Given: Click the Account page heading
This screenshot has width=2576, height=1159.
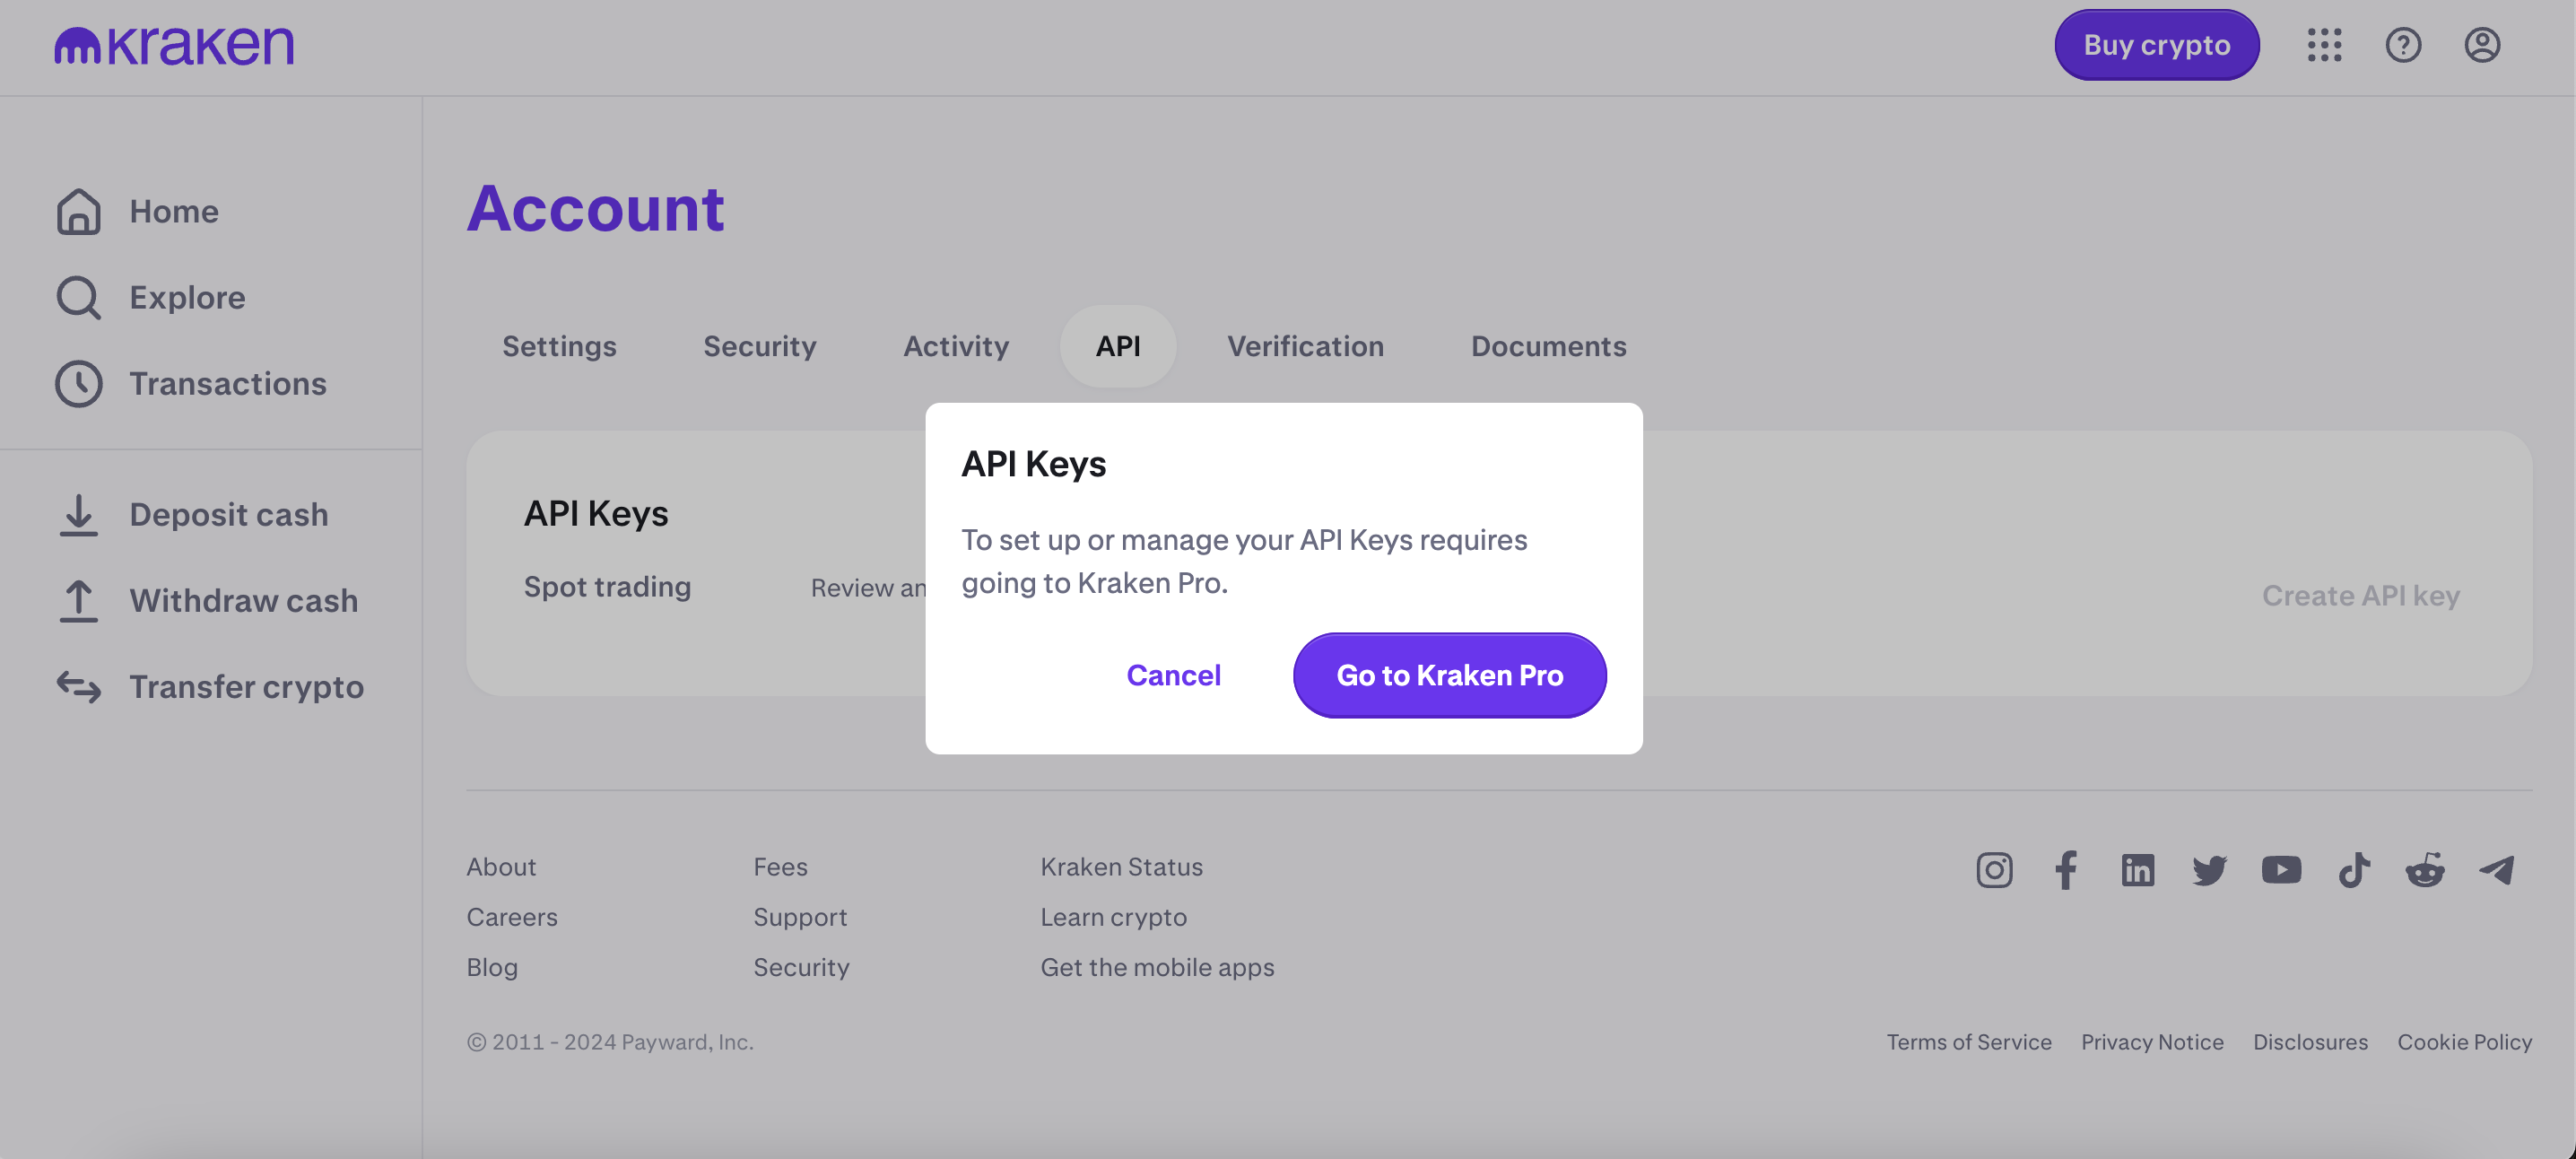Looking at the screenshot, I should tap(595, 208).
